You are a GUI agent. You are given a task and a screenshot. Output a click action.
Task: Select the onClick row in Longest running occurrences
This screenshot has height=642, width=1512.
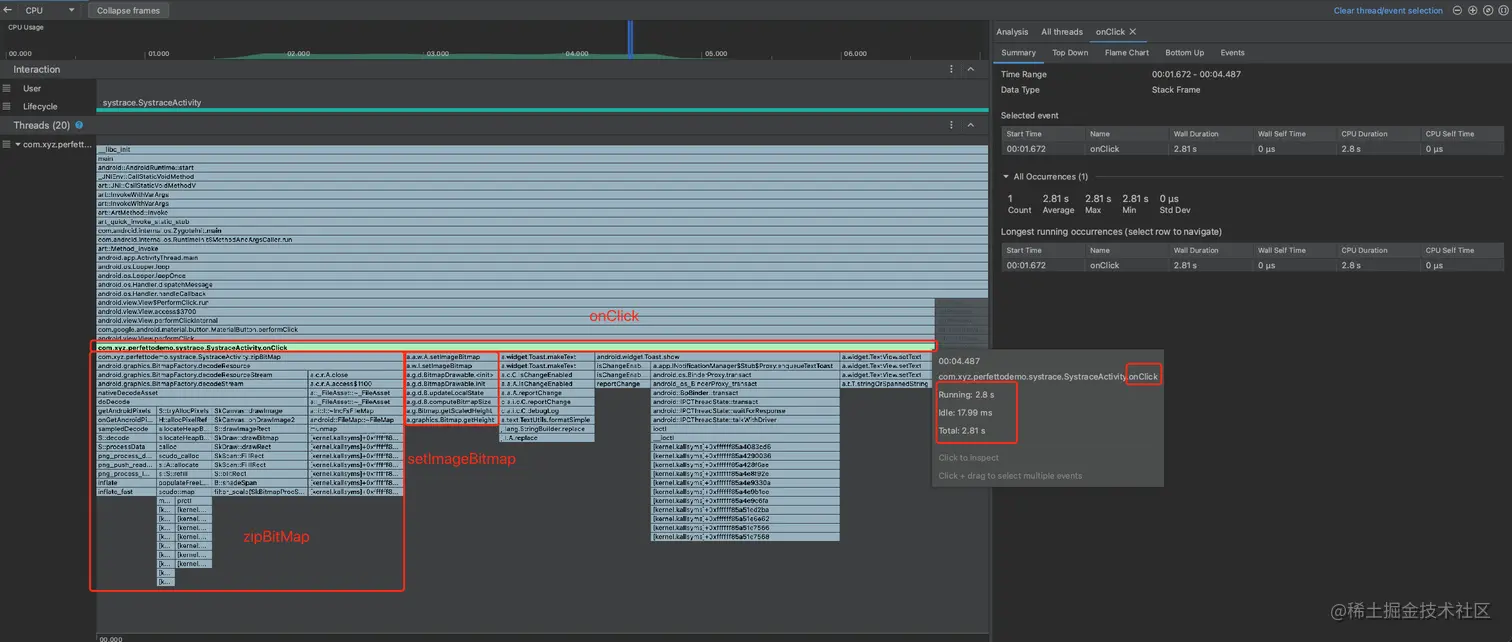pos(1252,265)
